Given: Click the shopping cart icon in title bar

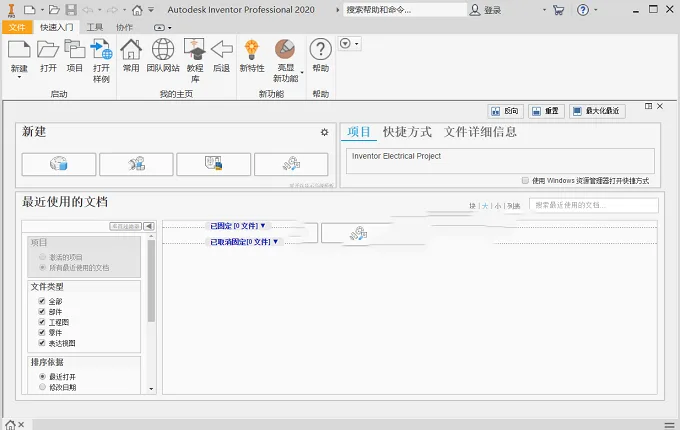Looking at the screenshot, I should click(x=559, y=10).
